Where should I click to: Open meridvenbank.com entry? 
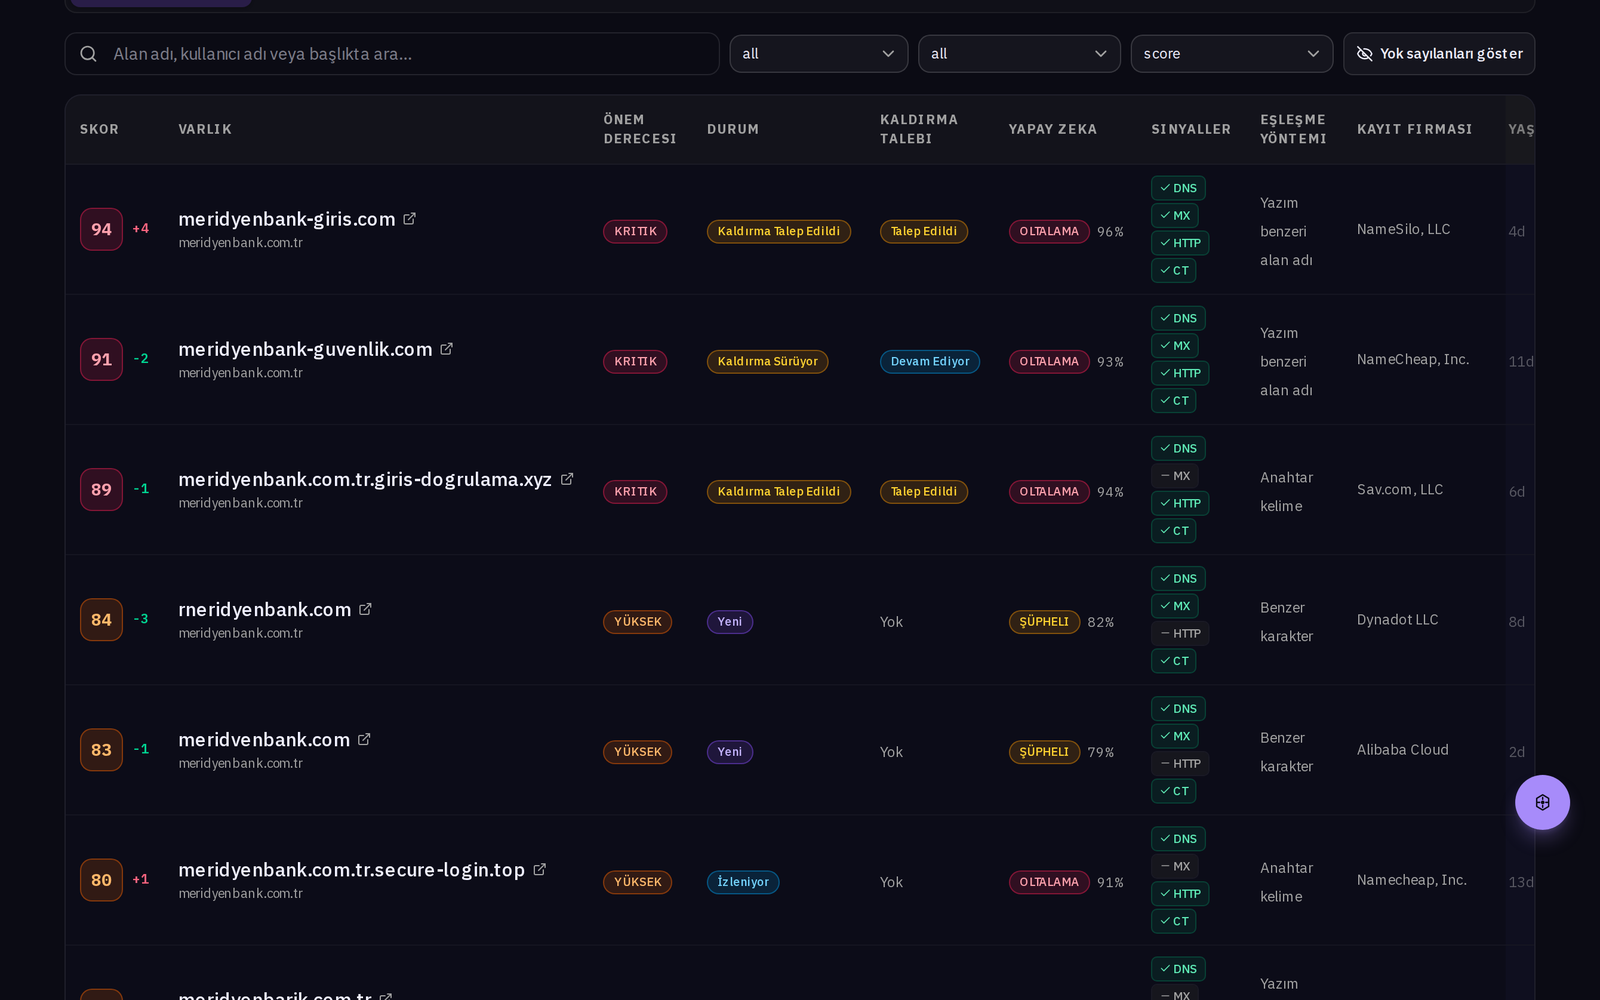click(264, 739)
